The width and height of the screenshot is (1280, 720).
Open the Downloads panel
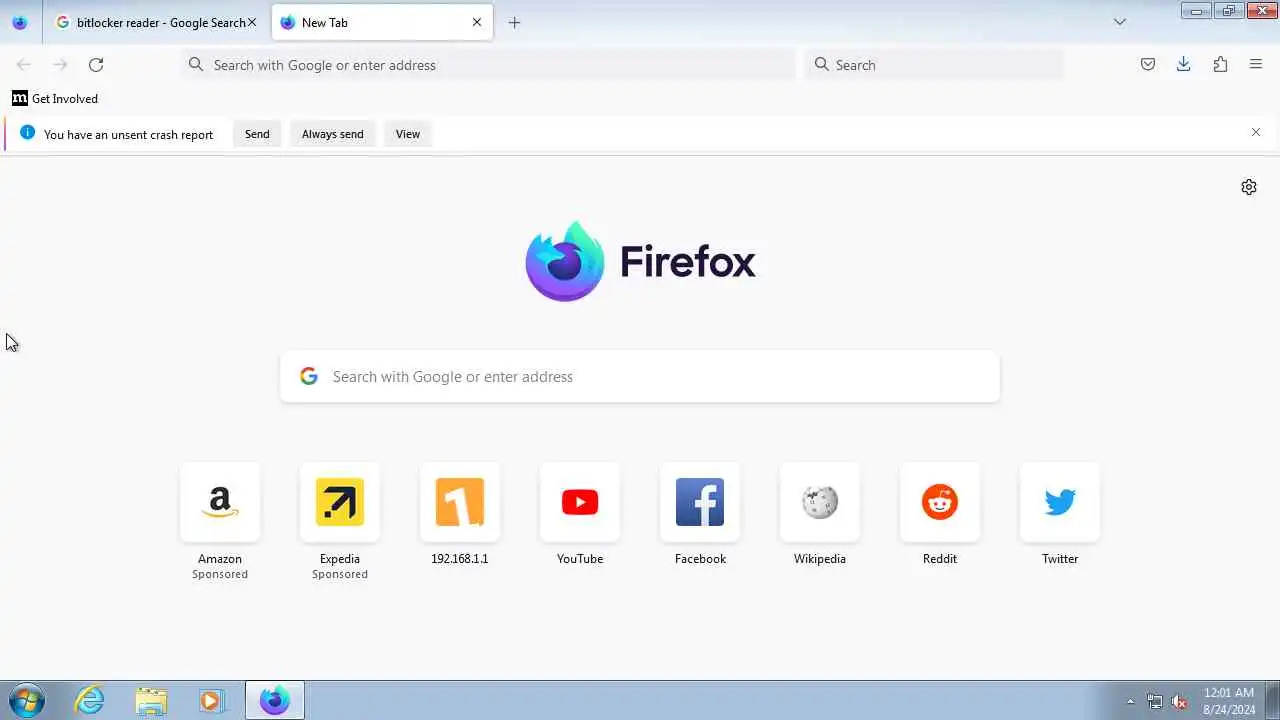pos(1184,65)
